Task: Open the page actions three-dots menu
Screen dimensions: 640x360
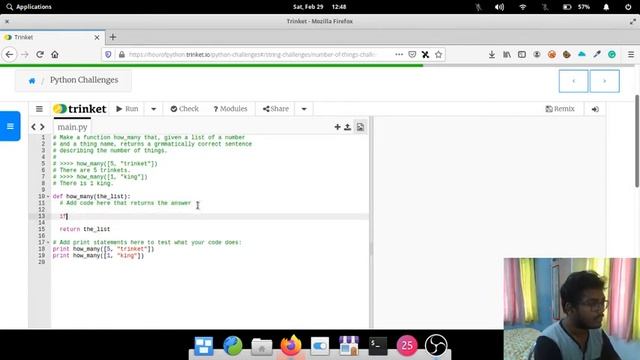Action: click(399, 54)
